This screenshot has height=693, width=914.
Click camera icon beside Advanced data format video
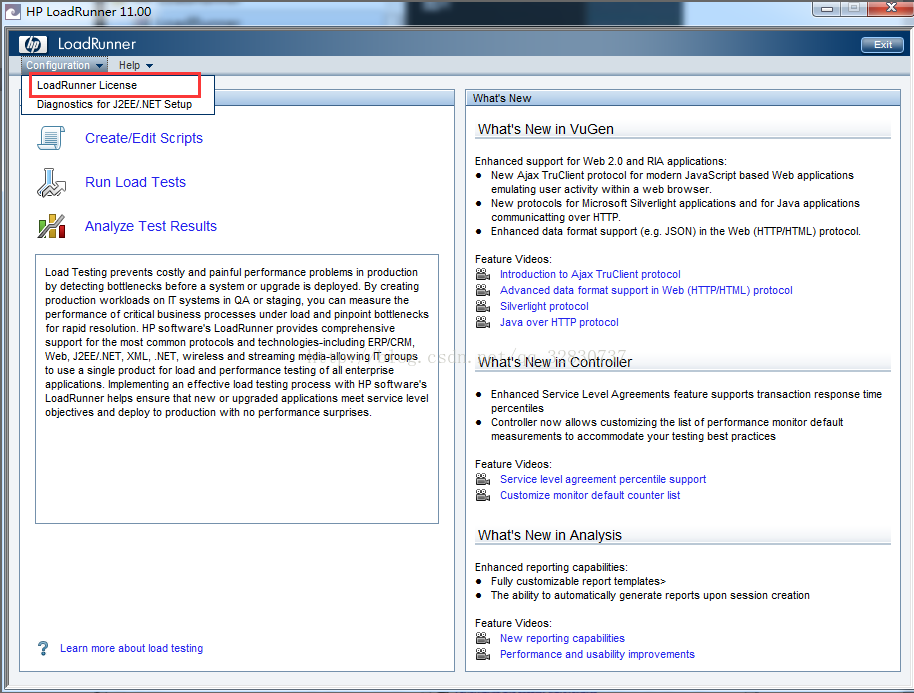click(483, 290)
